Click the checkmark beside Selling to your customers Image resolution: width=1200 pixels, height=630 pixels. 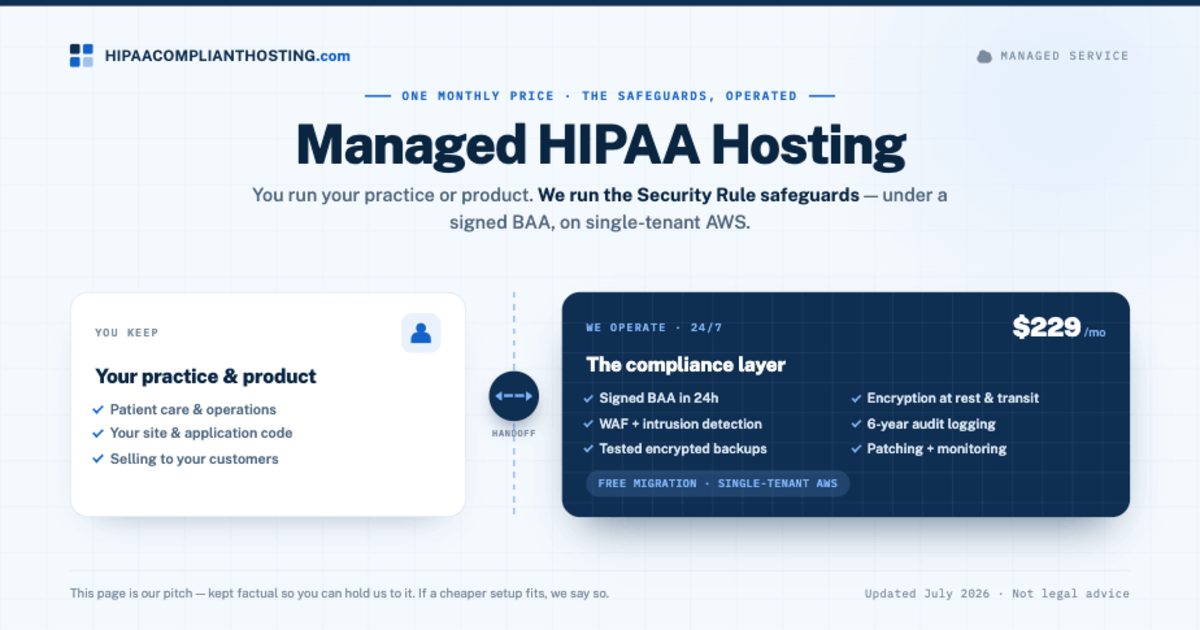(98, 459)
